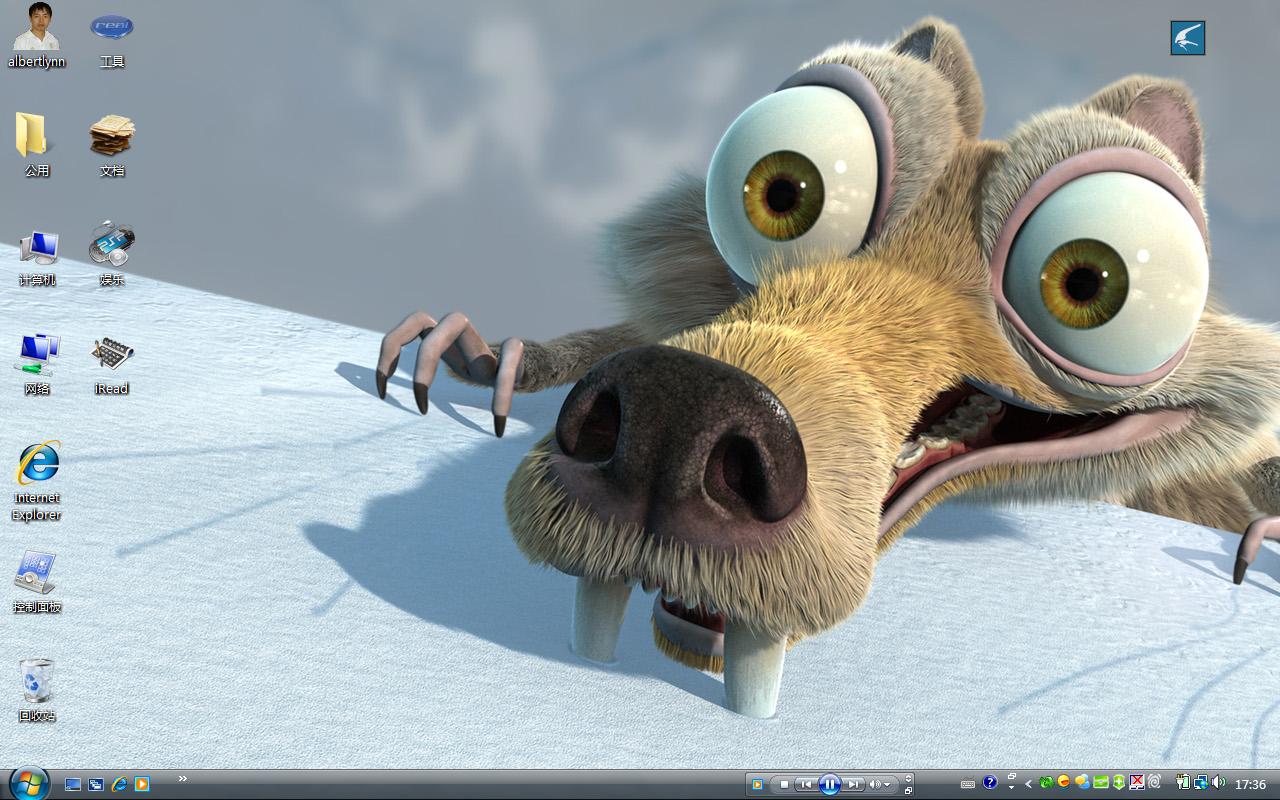The height and width of the screenshot is (800, 1280).
Task: Click the language bar keyboard icon
Action: 967,784
